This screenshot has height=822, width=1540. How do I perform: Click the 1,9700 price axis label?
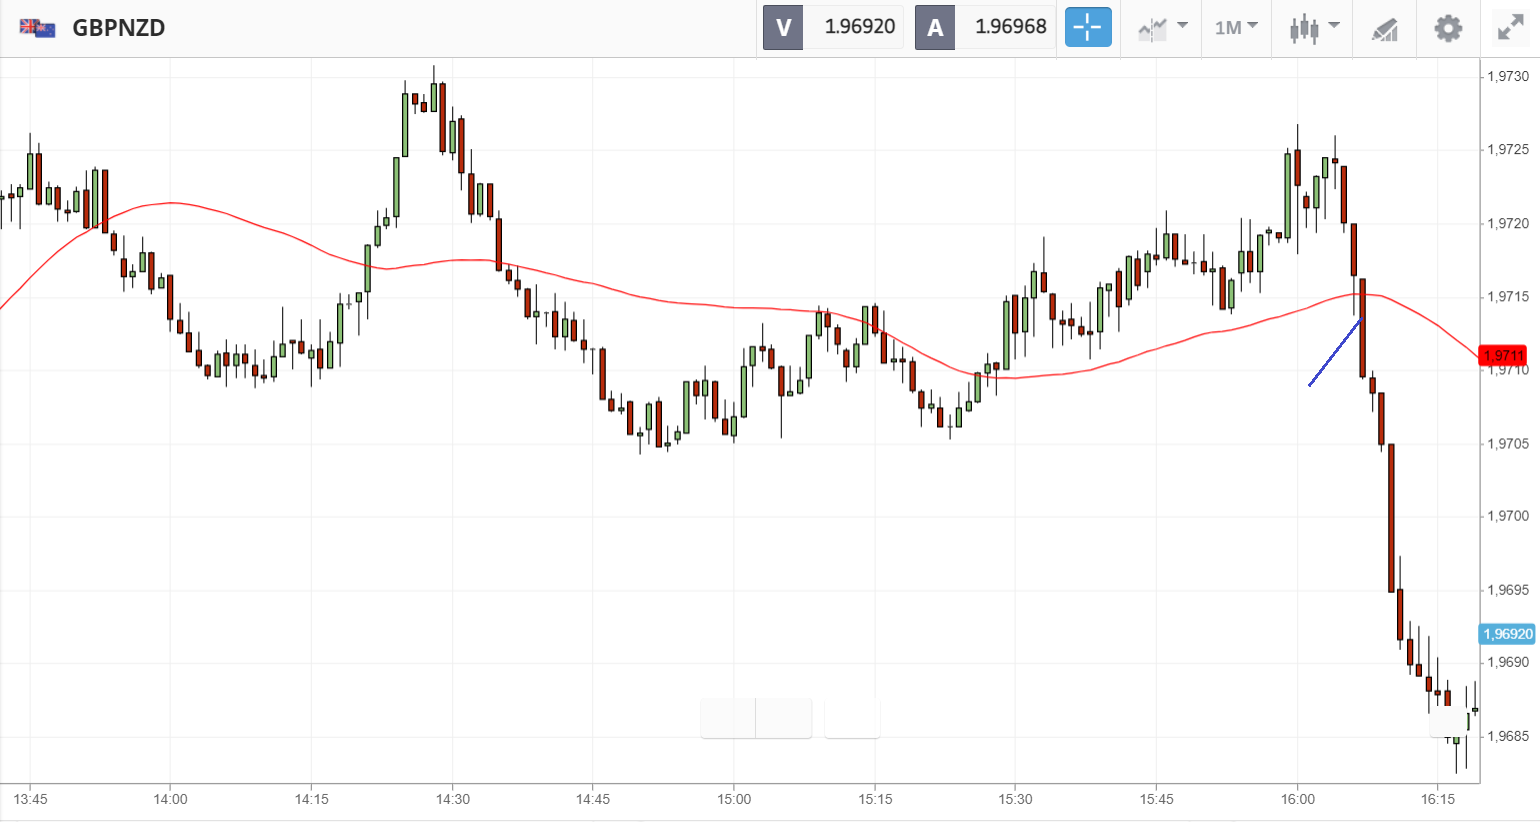1508,516
